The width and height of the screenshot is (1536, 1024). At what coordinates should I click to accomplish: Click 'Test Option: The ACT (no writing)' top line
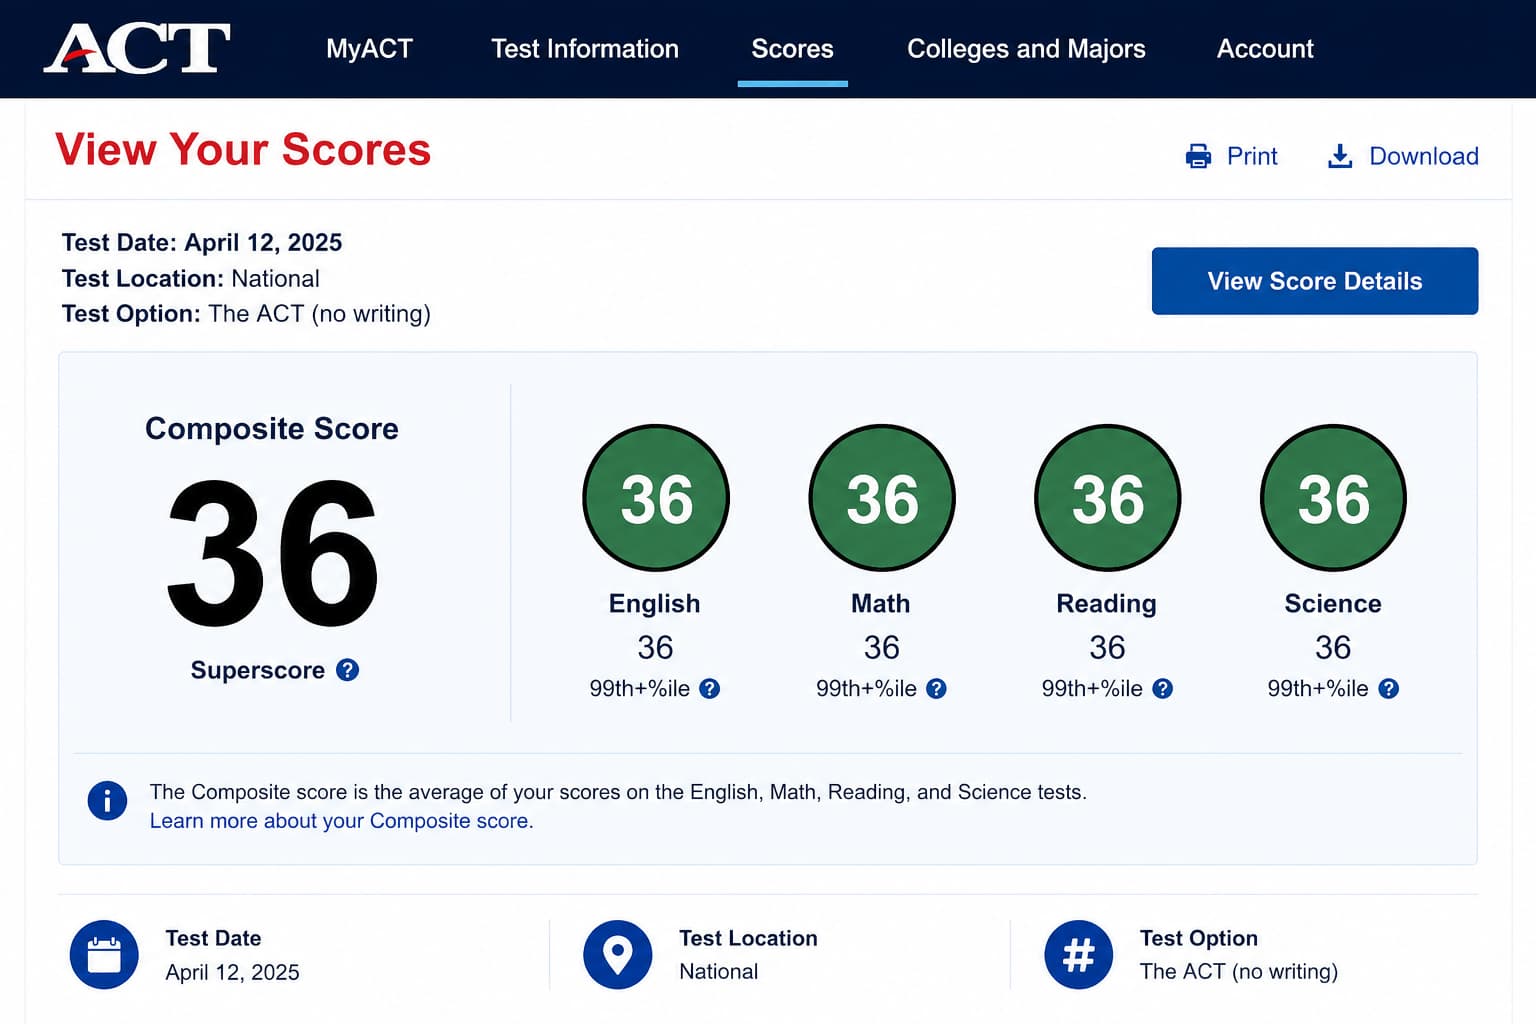click(x=246, y=314)
